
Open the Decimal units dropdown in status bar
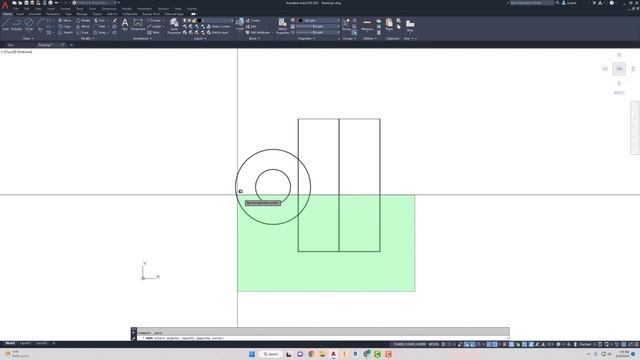point(585,344)
